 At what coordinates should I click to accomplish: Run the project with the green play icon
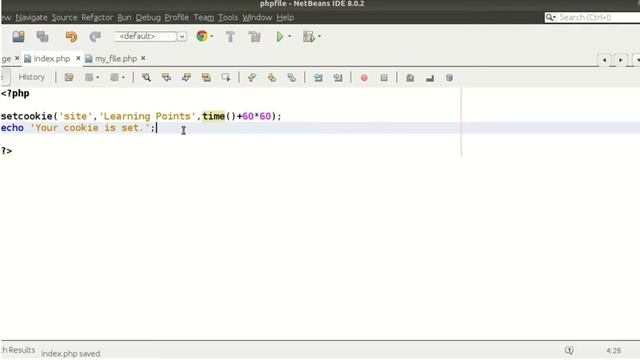[x=280, y=37]
